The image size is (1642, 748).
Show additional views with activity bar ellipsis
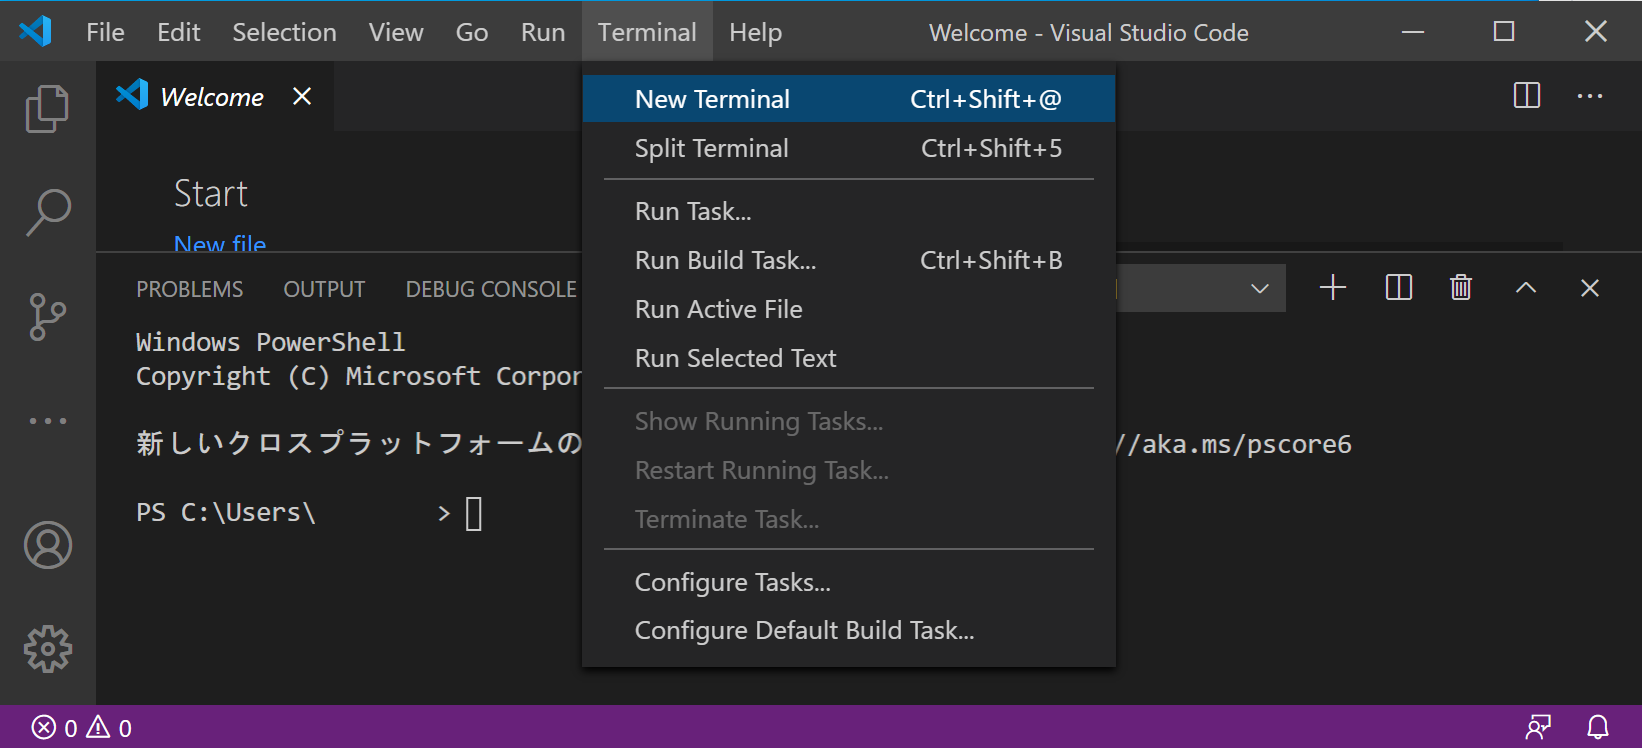(x=47, y=421)
